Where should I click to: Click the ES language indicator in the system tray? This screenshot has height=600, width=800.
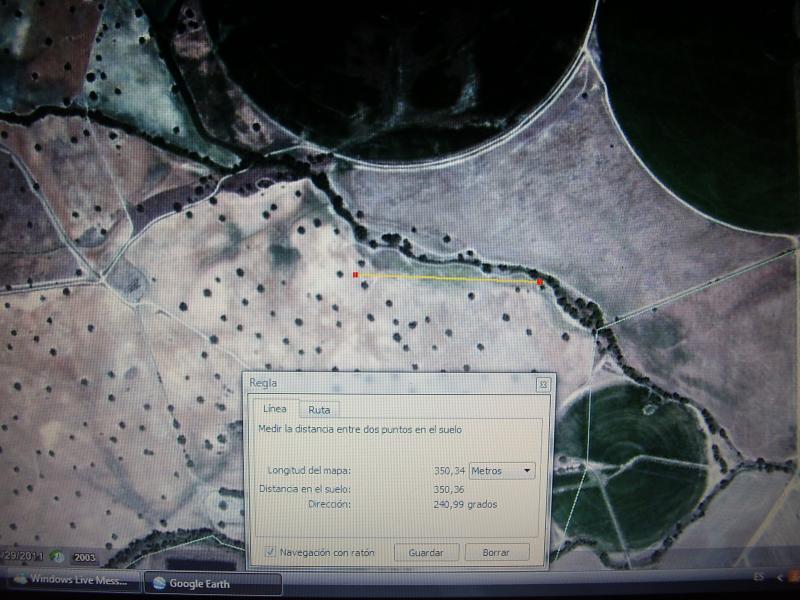click(x=758, y=578)
